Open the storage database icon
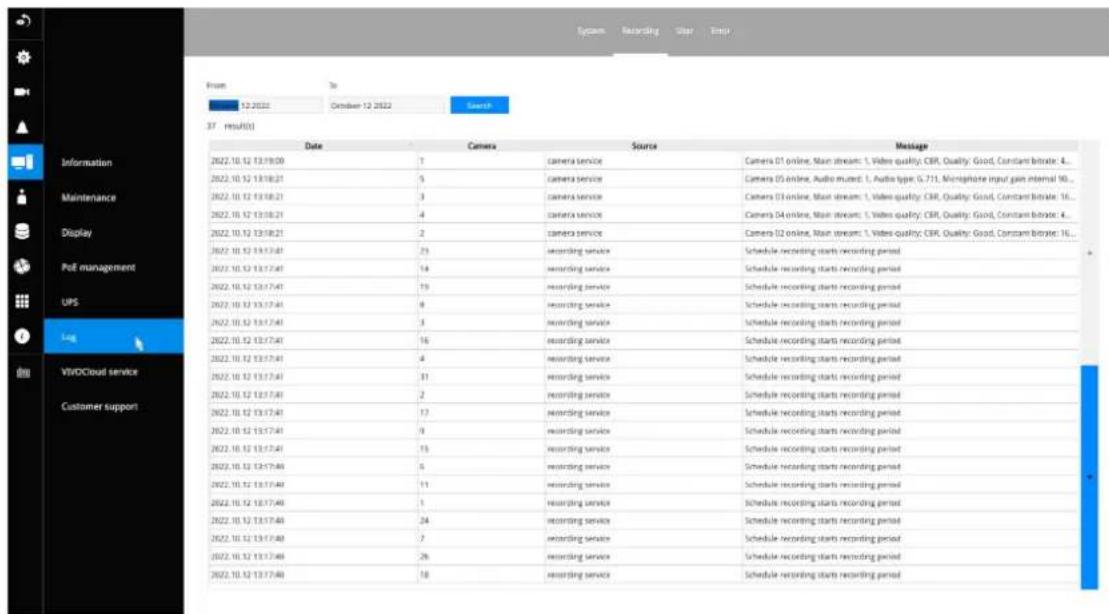 pos(22,231)
